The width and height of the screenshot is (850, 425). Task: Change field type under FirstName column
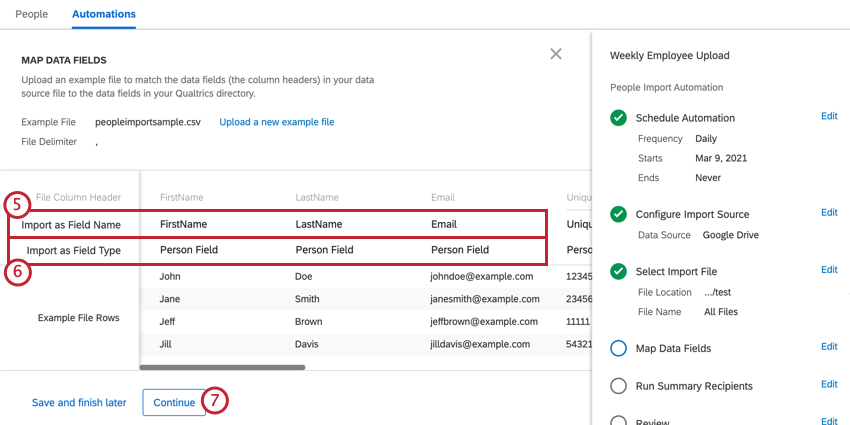click(x=189, y=250)
